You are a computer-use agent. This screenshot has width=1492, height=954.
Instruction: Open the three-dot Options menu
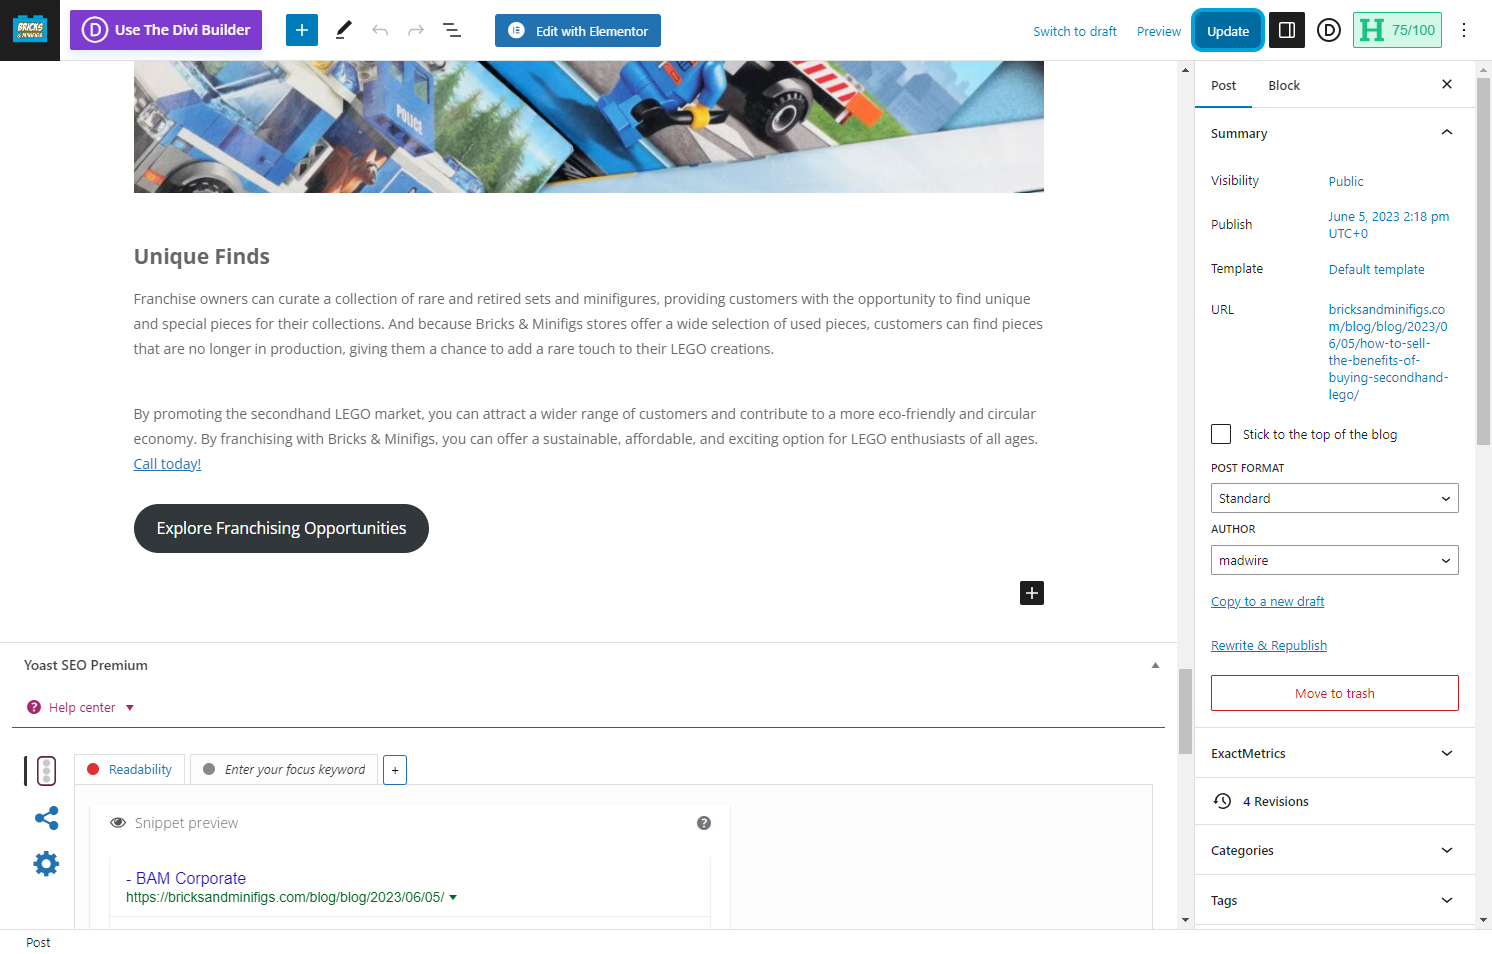coord(1464,30)
